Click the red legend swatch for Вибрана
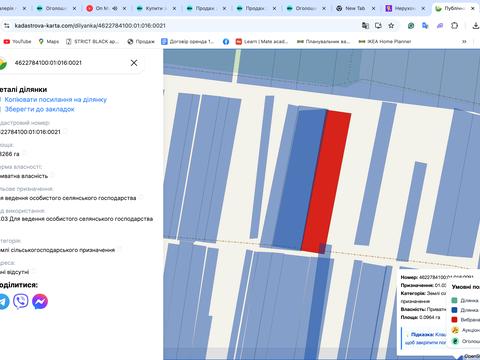The width and height of the screenshot is (480, 360). 454,320
